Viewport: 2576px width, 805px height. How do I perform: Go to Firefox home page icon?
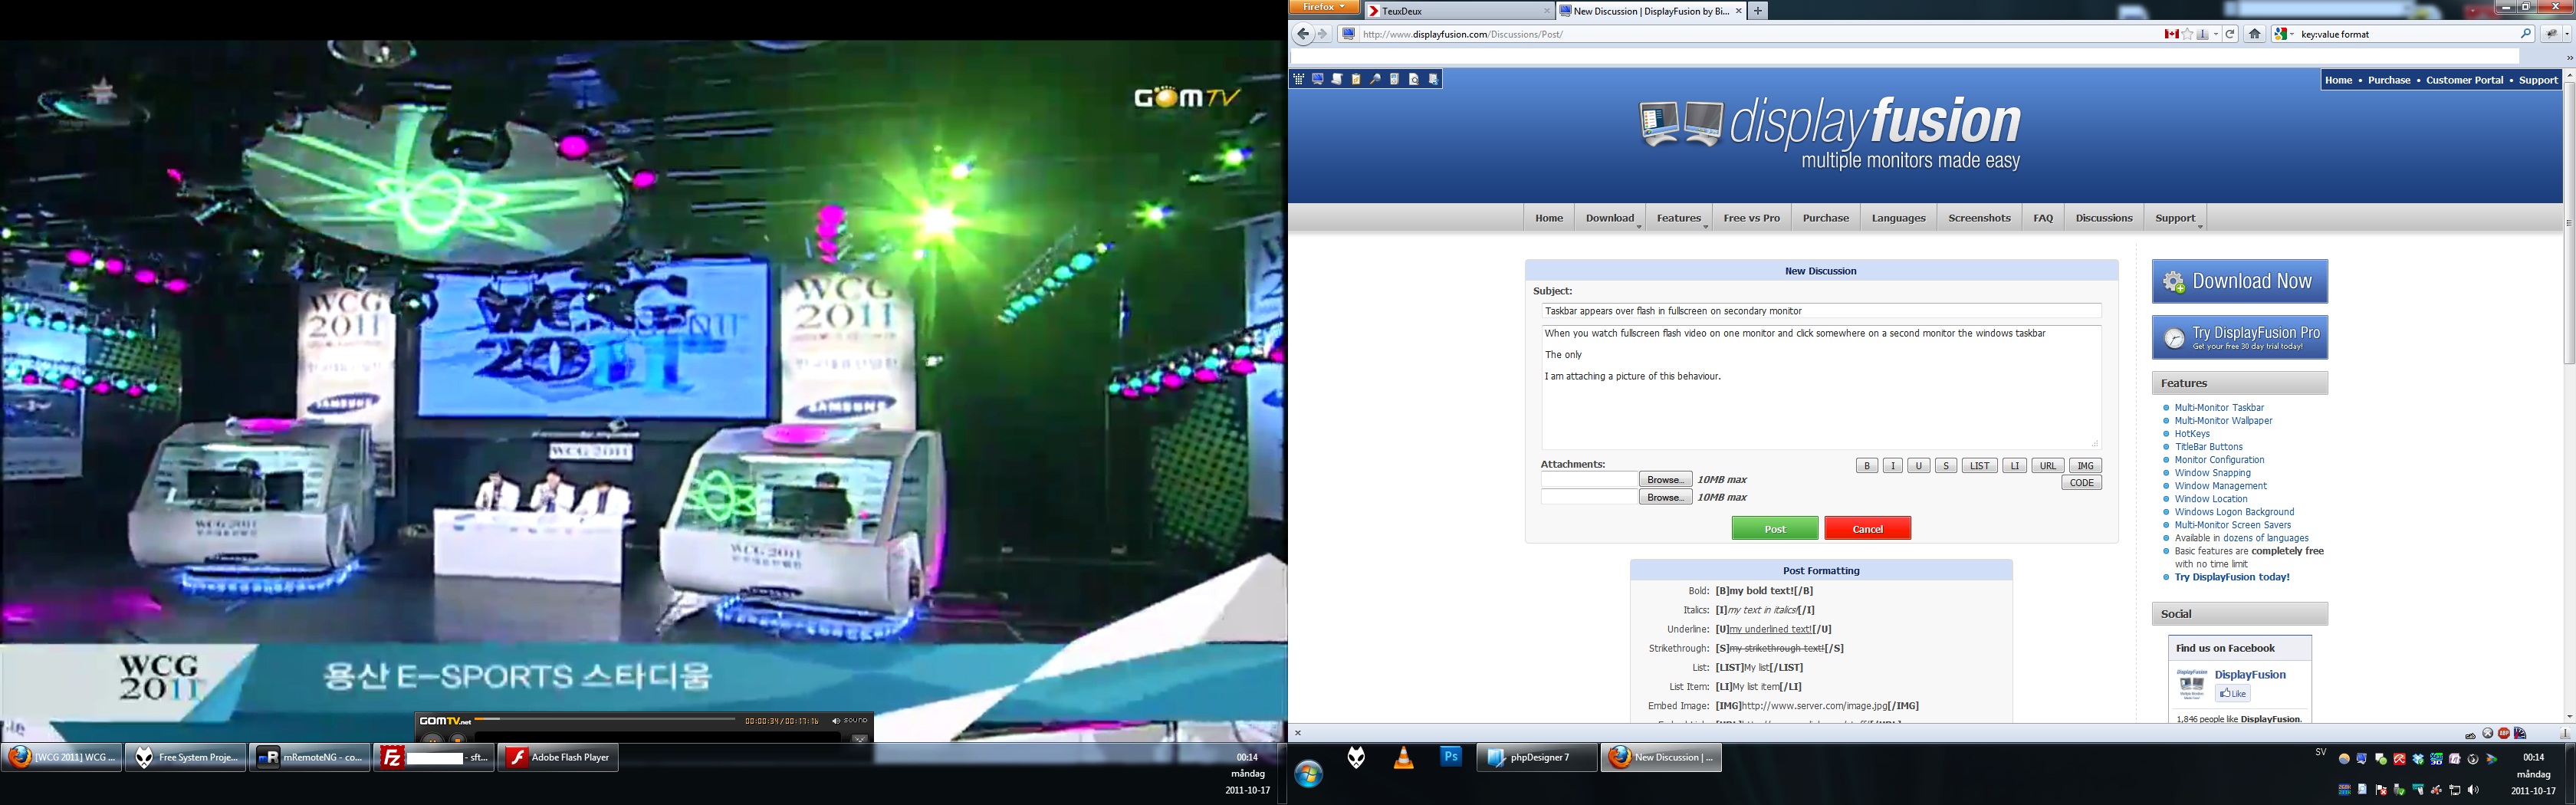point(2254,34)
